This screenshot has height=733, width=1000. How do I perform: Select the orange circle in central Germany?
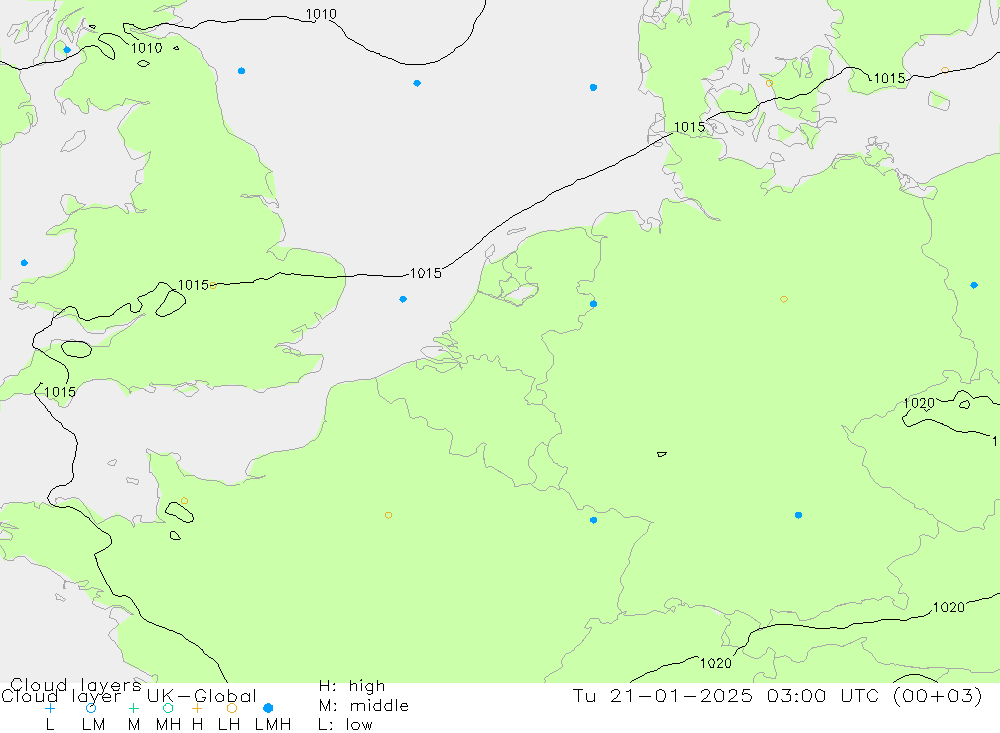[x=784, y=299]
